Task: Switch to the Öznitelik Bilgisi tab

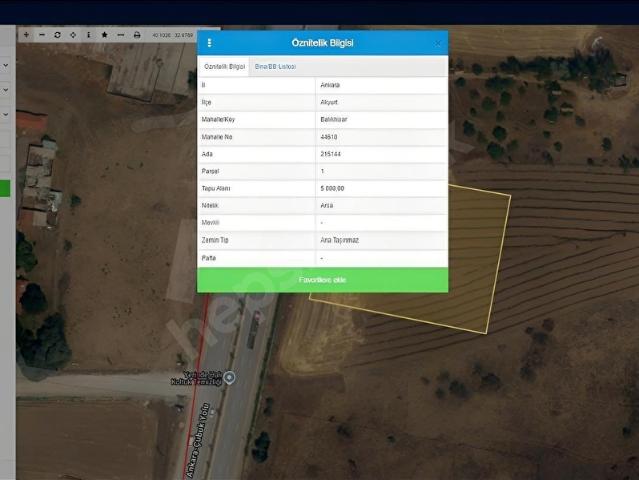Action: coord(225,66)
